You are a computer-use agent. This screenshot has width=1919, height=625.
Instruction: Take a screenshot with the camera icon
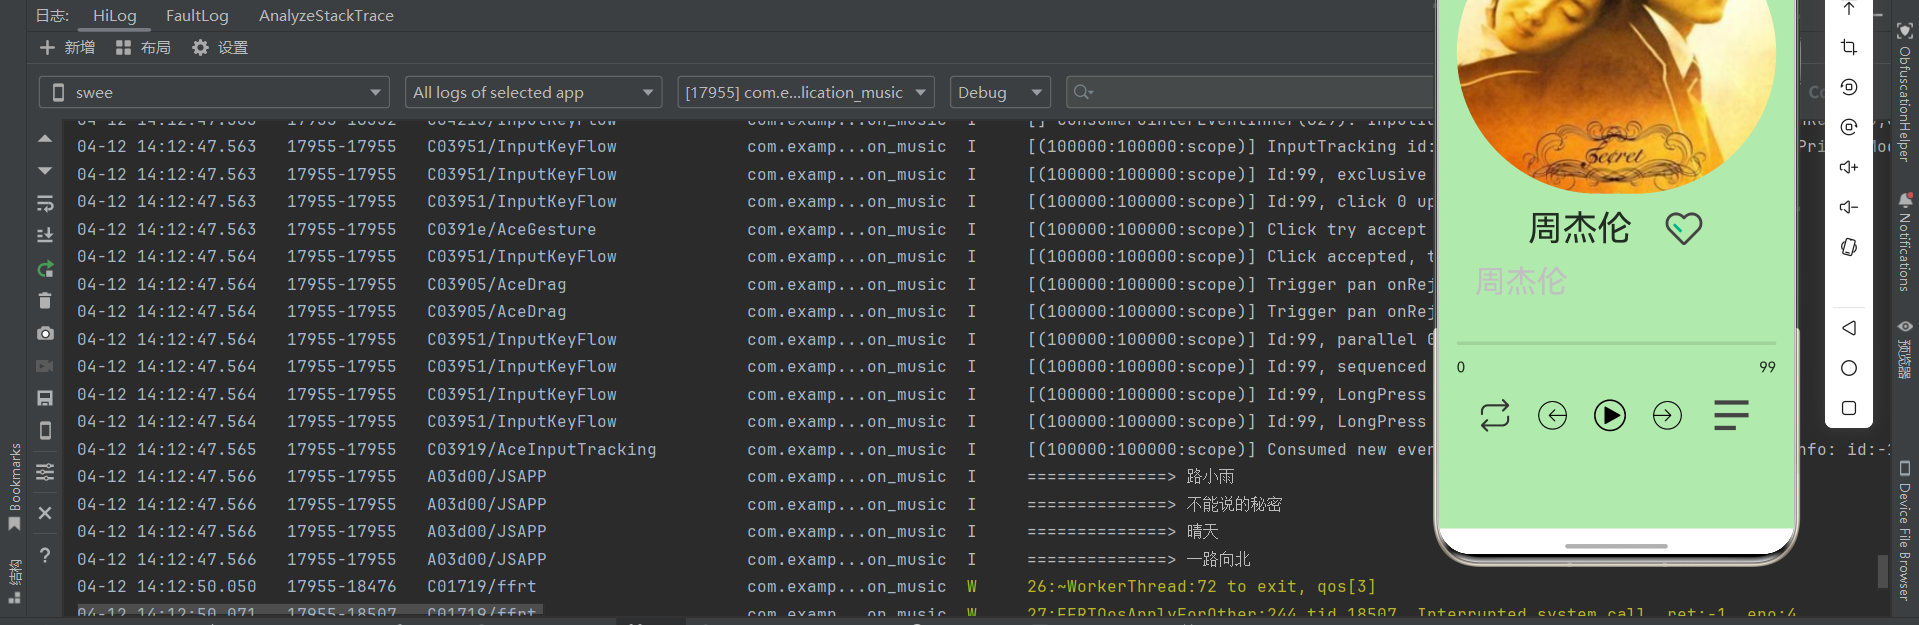45,333
